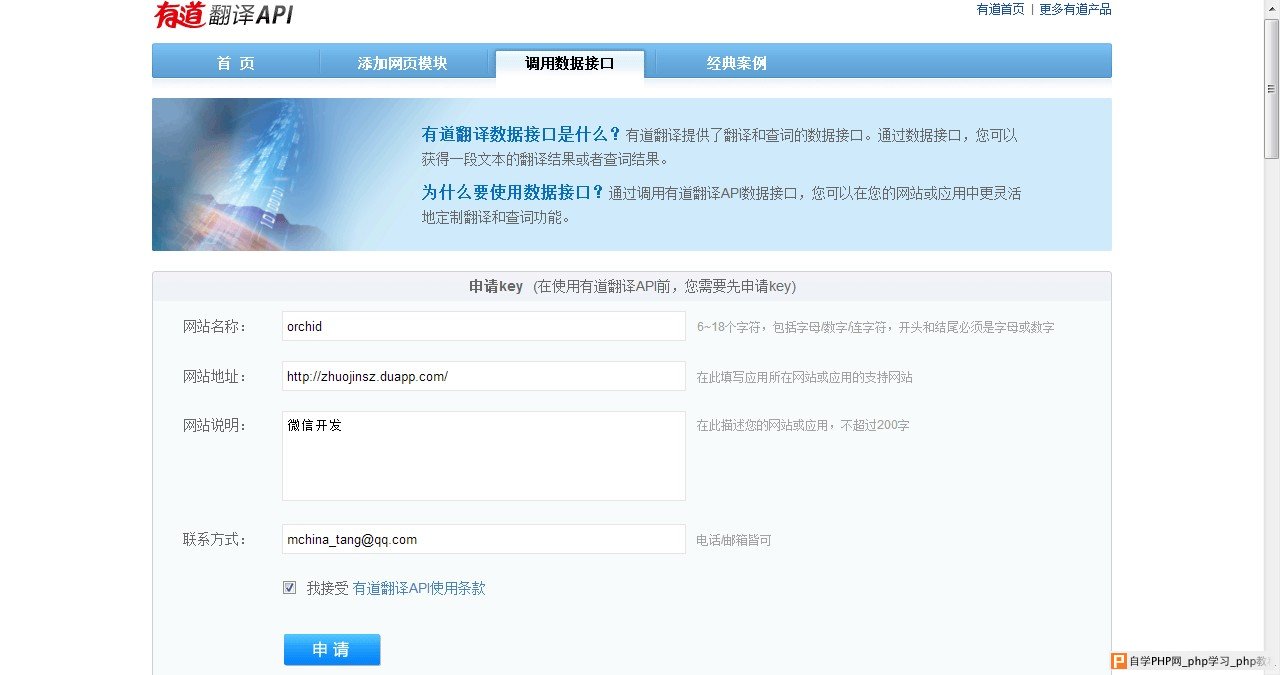Click the 为什么要使用数据接口？ heading
1280x675 pixels.
(x=512, y=192)
